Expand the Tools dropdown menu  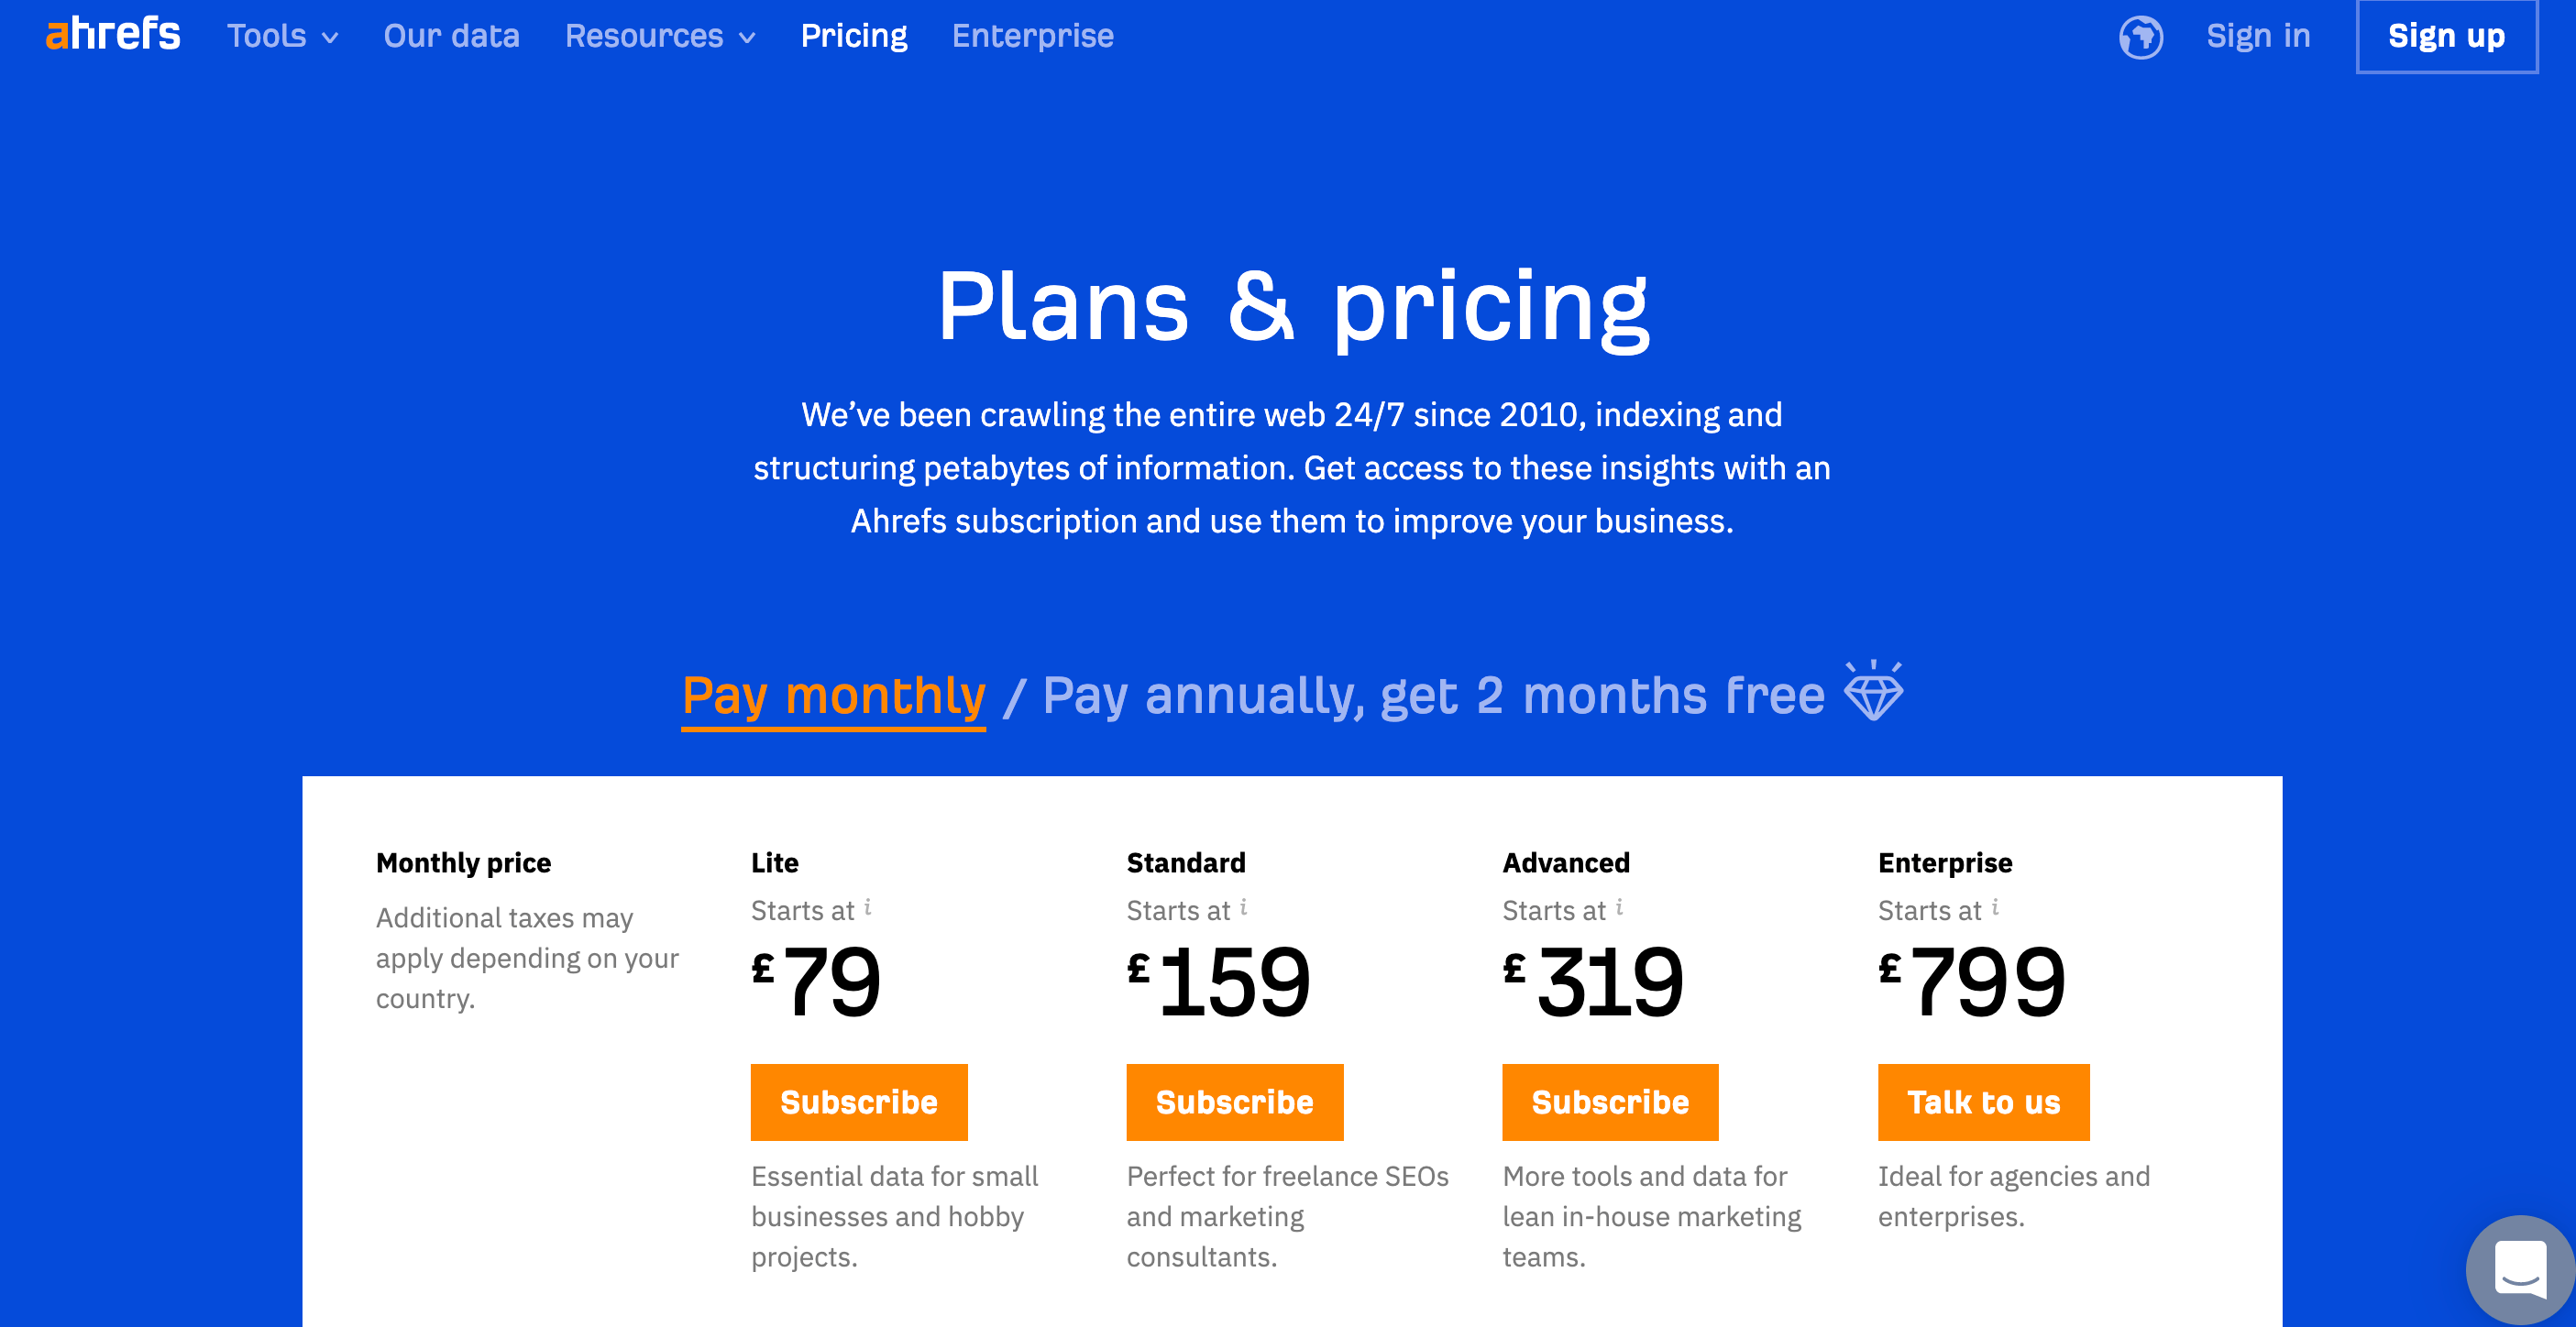point(282,36)
